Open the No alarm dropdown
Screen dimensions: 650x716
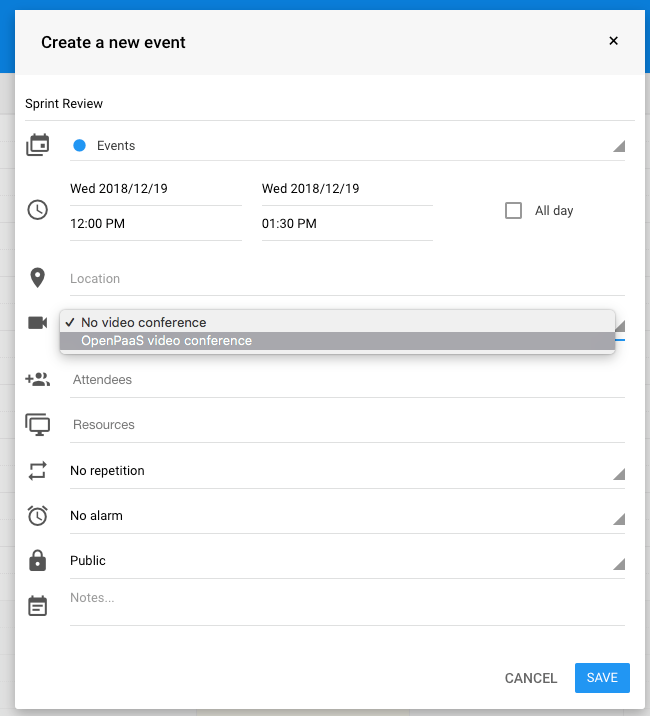(x=347, y=516)
